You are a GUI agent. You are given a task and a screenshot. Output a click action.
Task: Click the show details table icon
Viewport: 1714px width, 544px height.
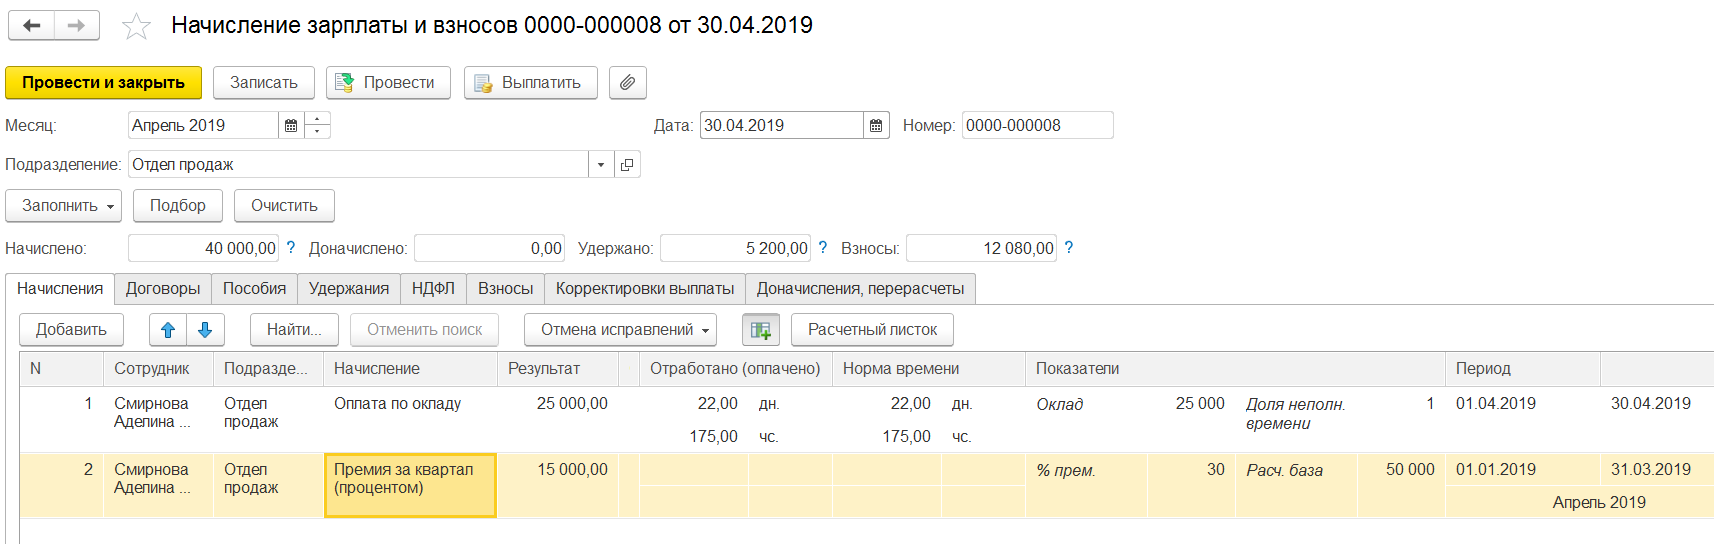[760, 330]
